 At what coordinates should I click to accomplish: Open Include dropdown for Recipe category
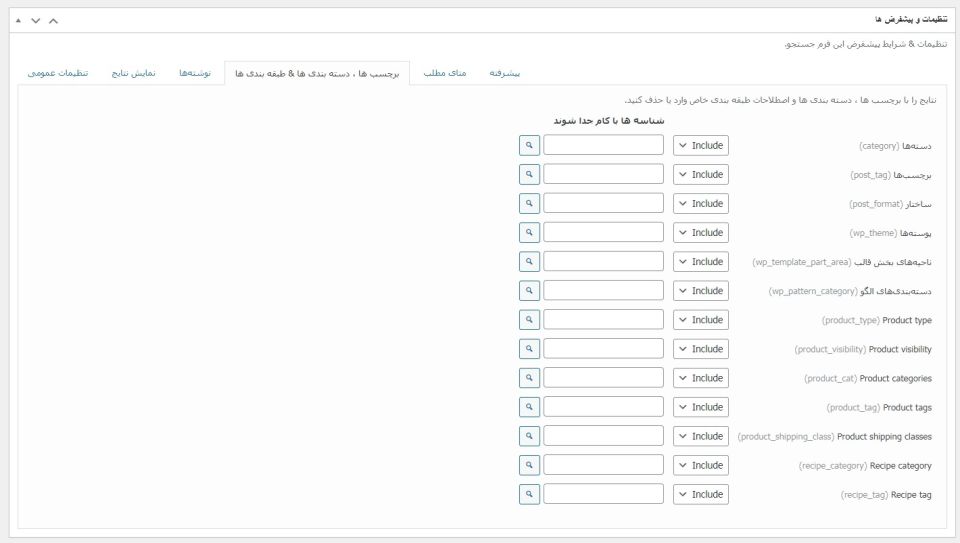(x=700, y=465)
